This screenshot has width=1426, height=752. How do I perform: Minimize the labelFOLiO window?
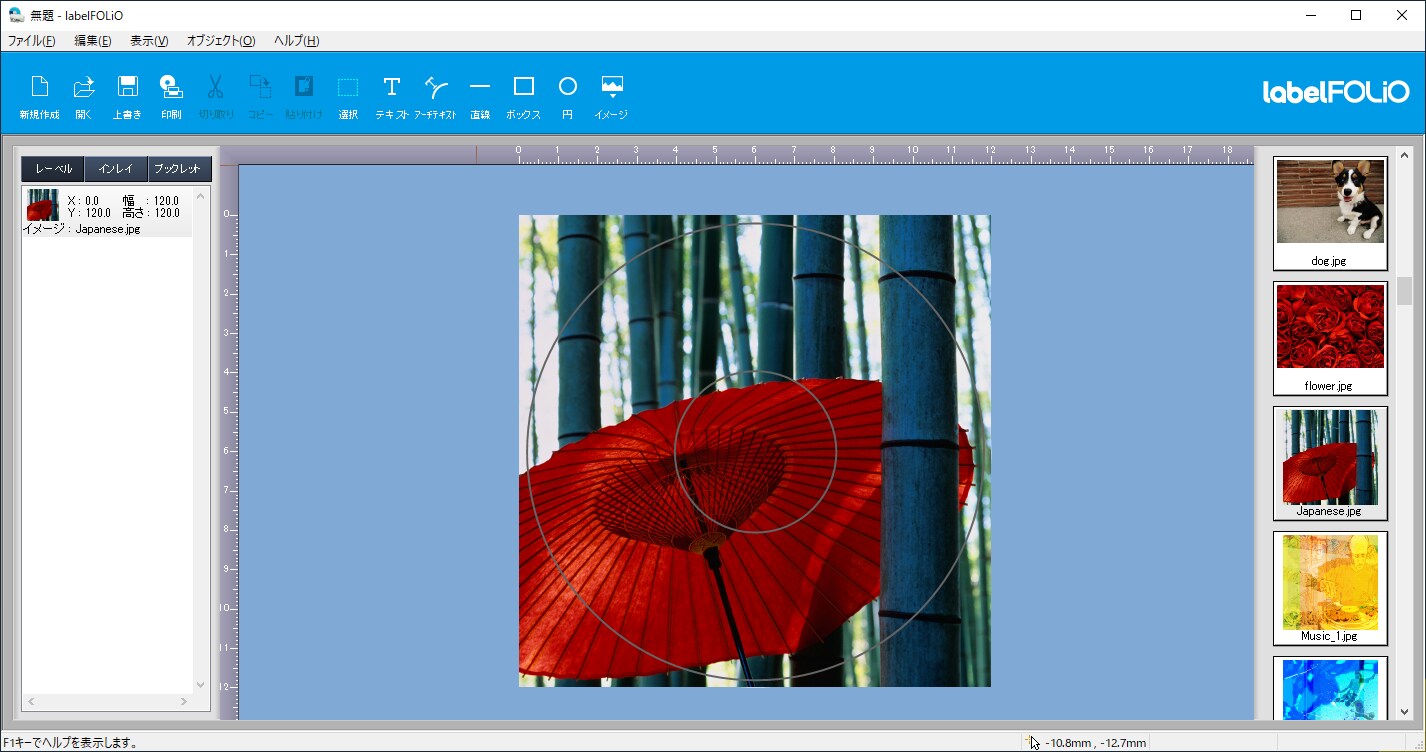point(1310,15)
